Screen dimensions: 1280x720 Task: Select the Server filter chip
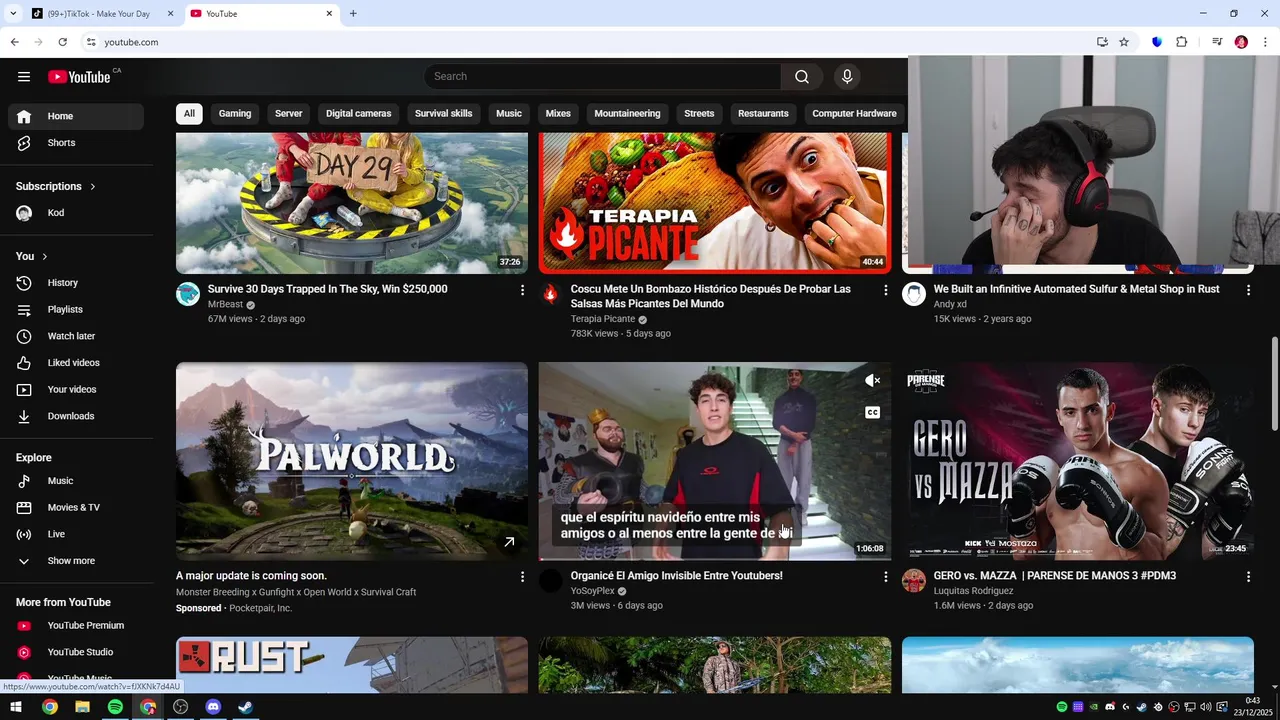[x=289, y=114]
